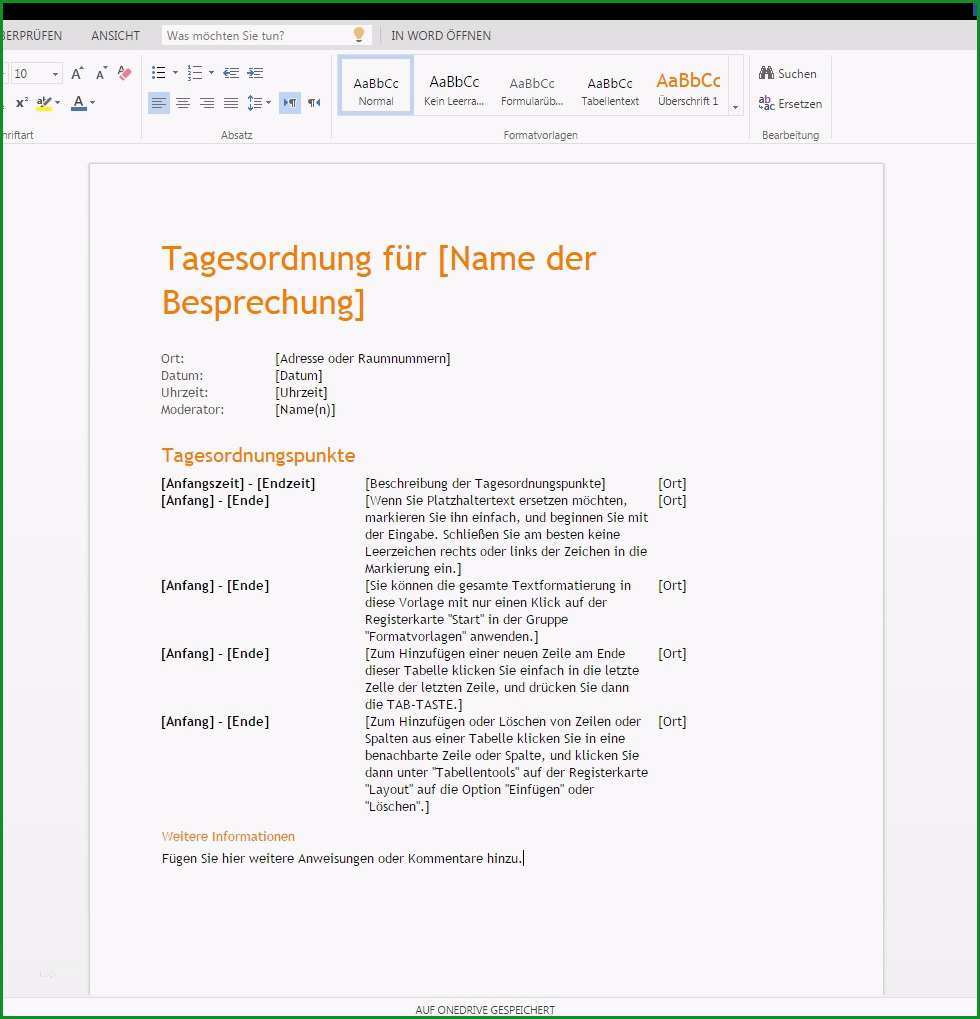Expand bullet list style options
Viewport: 980px width, 1019px height.
coord(175,73)
